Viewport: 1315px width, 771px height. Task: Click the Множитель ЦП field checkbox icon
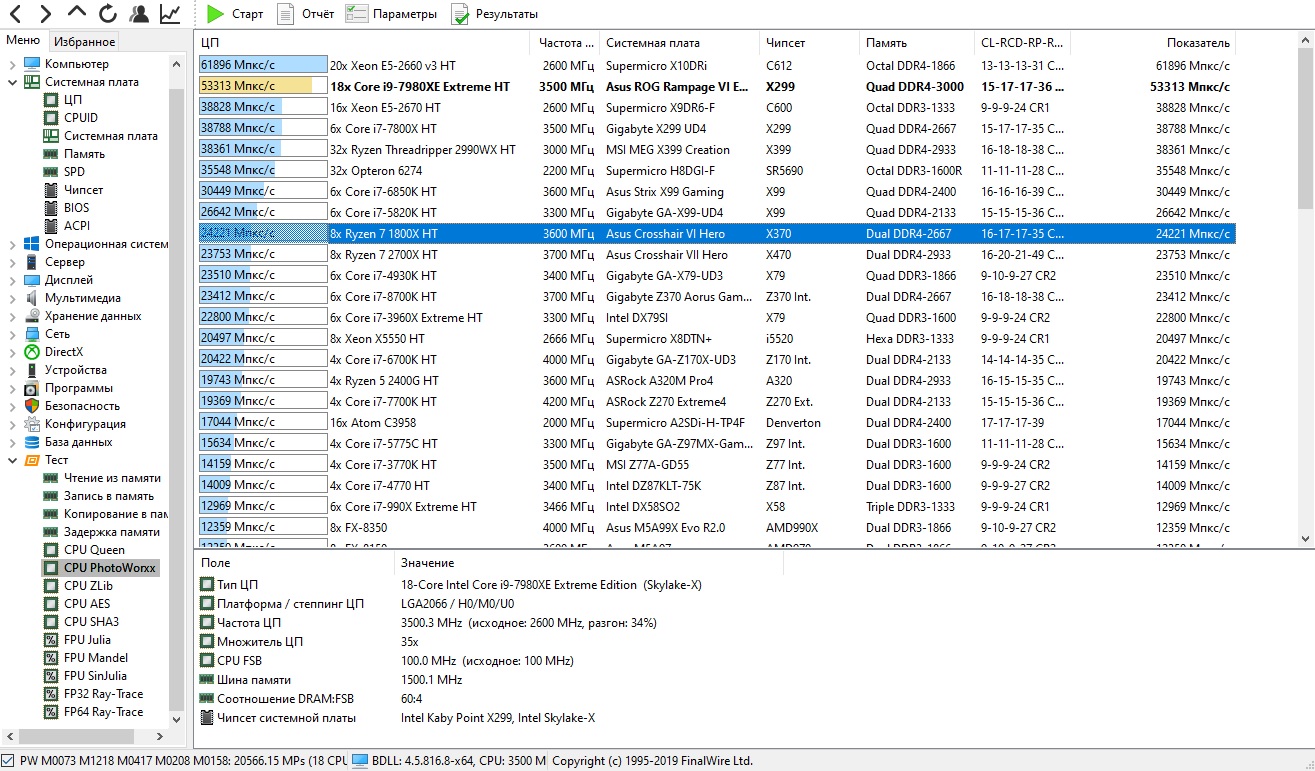coord(207,641)
